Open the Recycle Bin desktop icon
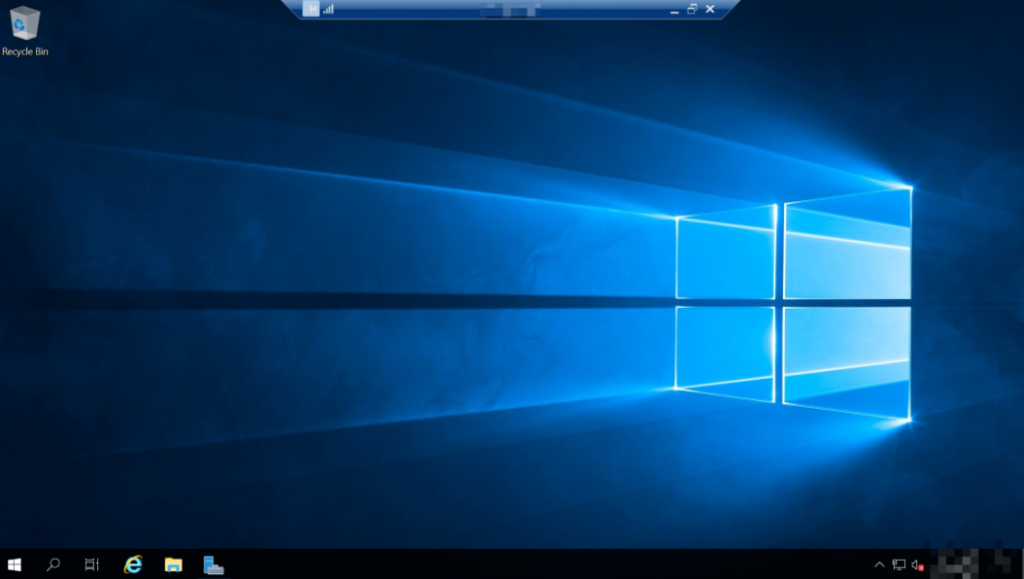Image resolution: width=1024 pixels, height=579 pixels. click(x=25, y=23)
